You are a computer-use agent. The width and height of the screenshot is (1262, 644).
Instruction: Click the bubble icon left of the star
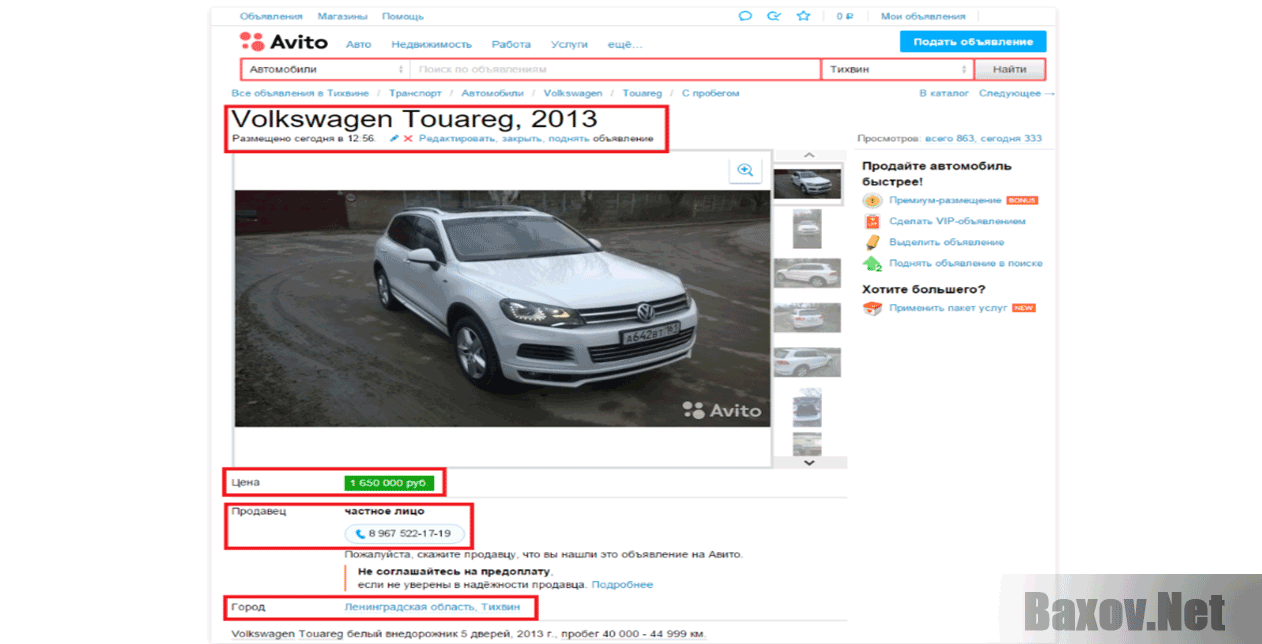pyautogui.click(x=773, y=16)
